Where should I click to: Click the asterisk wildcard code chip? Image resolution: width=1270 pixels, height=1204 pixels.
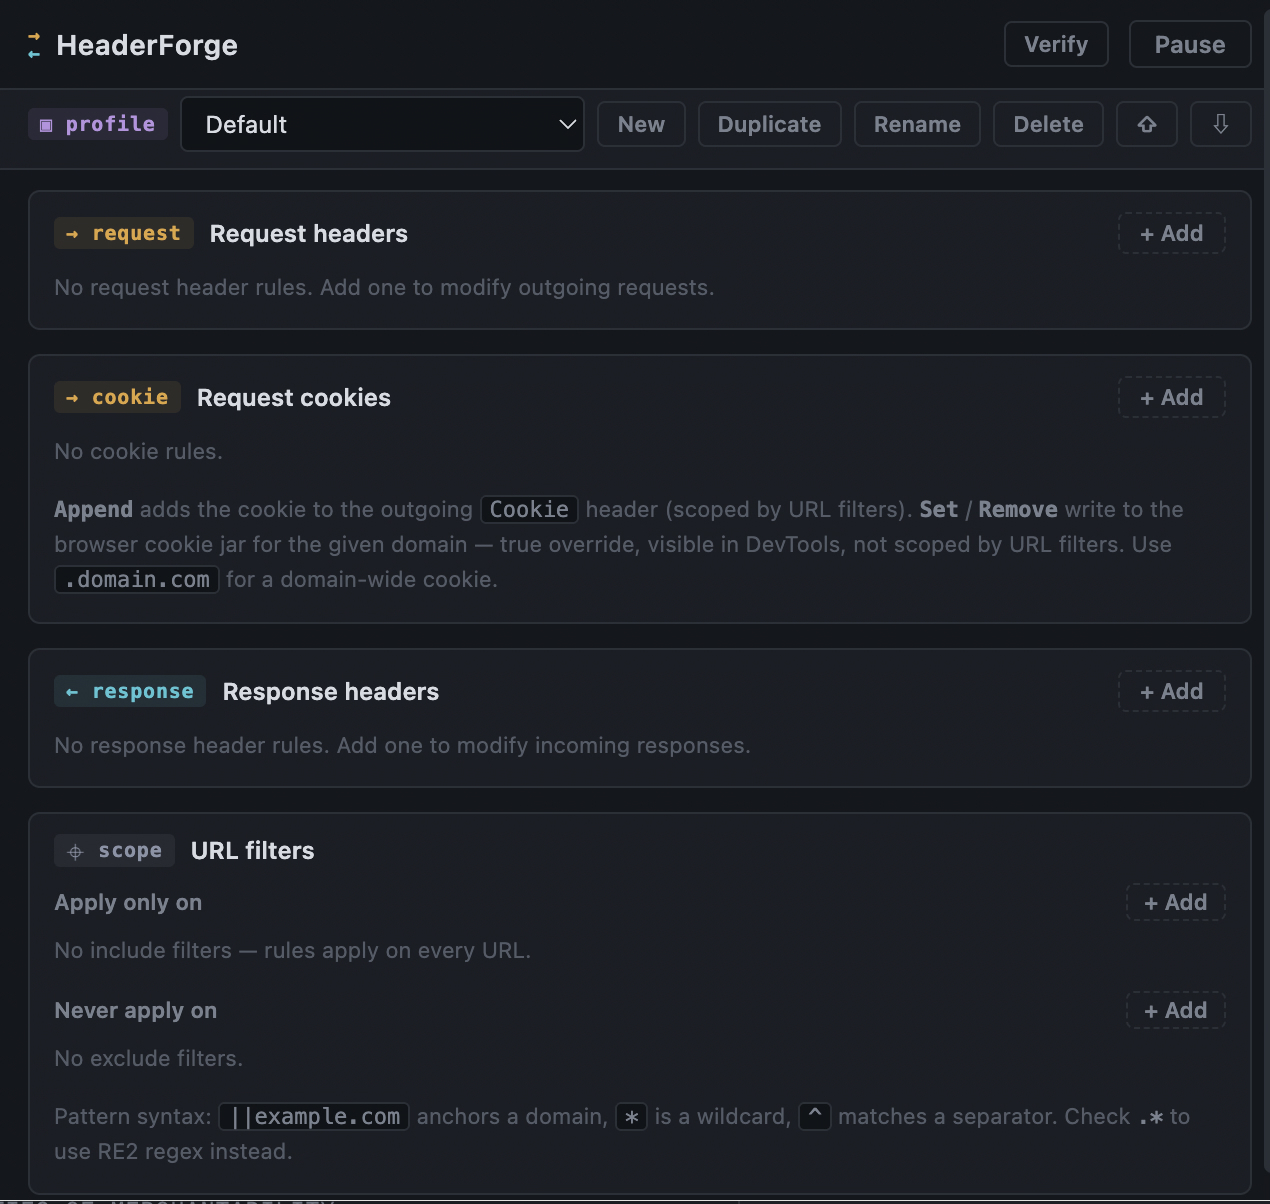coord(631,1116)
